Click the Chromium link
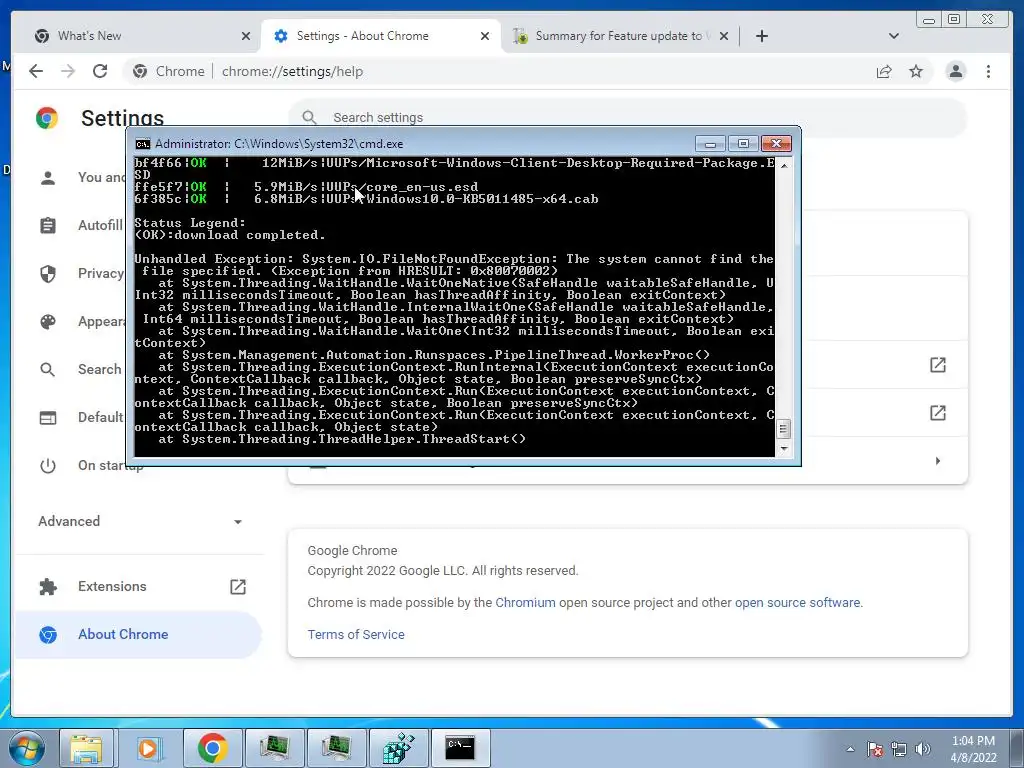This screenshot has height=768, width=1024. (x=525, y=602)
